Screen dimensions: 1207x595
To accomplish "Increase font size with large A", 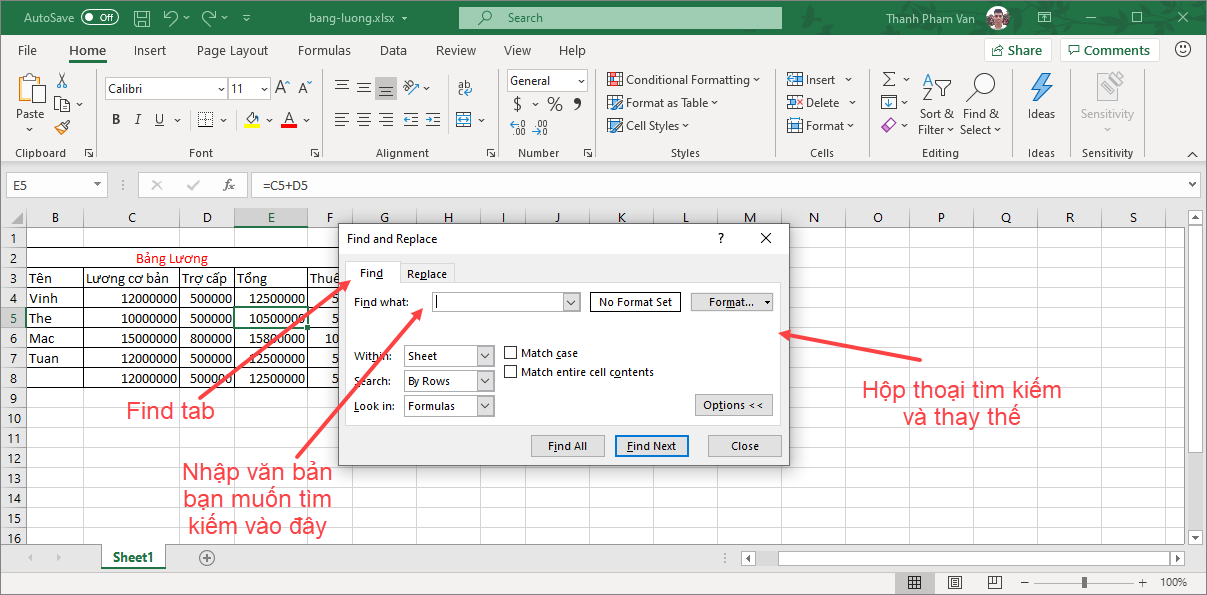I will click(283, 89).
